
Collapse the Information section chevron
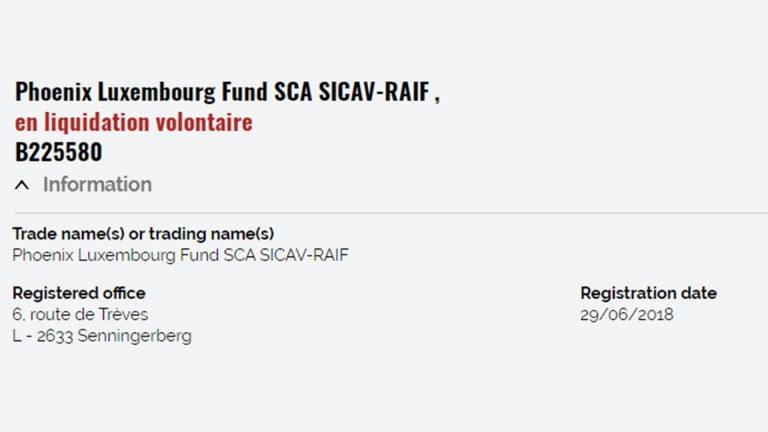22,185
